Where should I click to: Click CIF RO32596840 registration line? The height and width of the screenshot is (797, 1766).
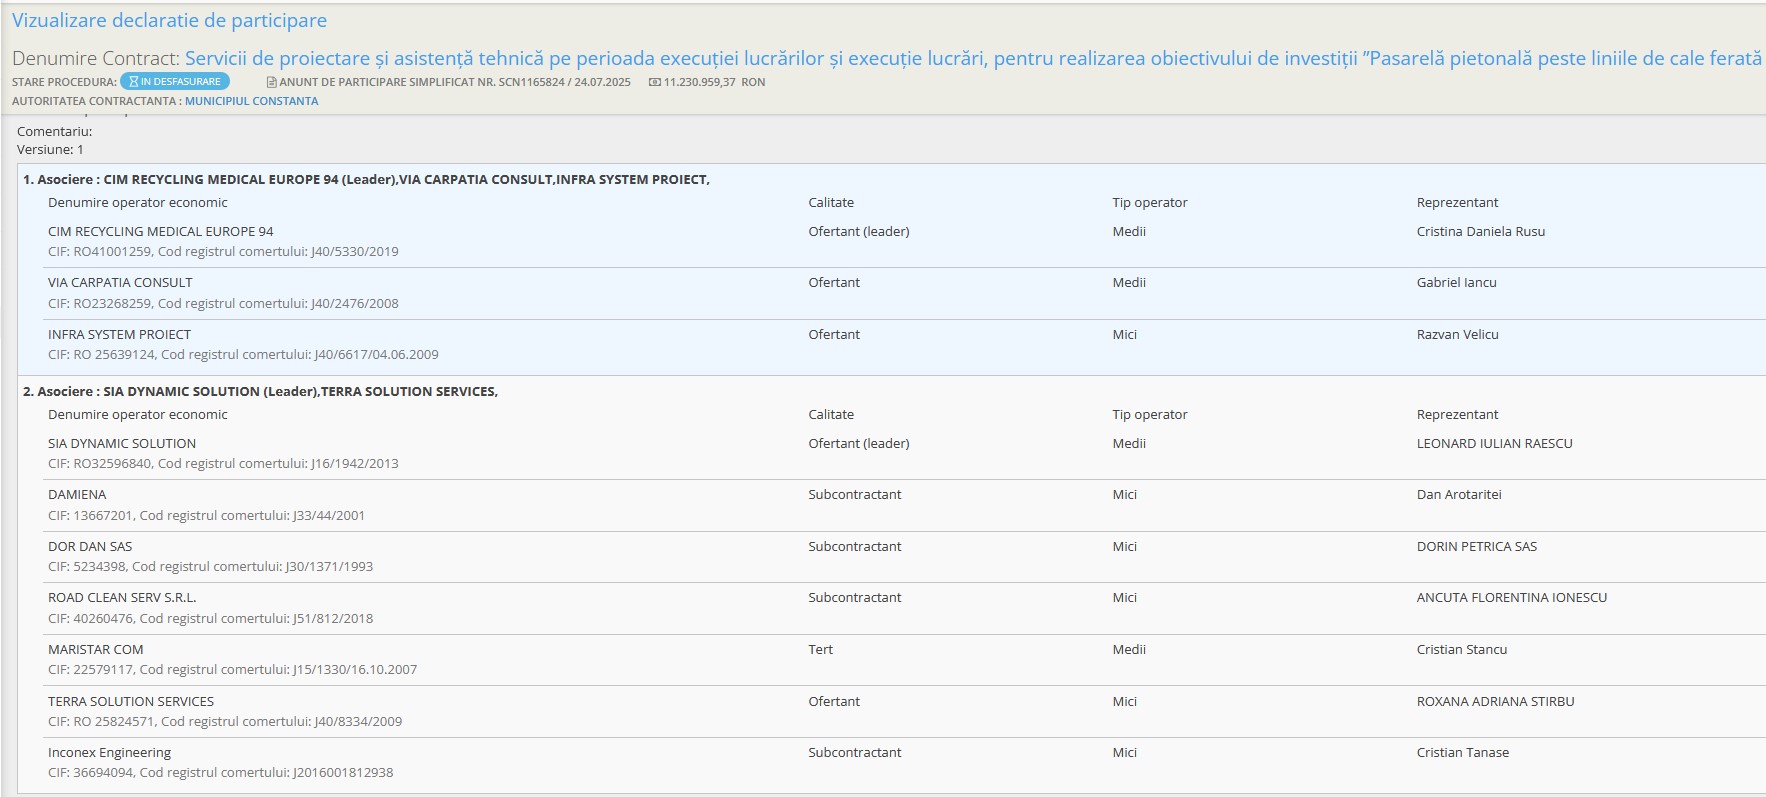223,464
